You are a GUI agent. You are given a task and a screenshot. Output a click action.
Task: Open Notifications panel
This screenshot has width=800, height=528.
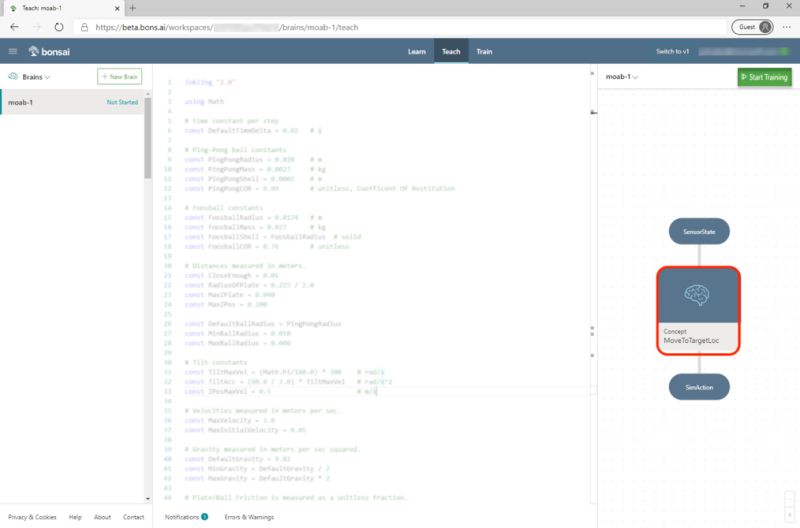point(186,517)
